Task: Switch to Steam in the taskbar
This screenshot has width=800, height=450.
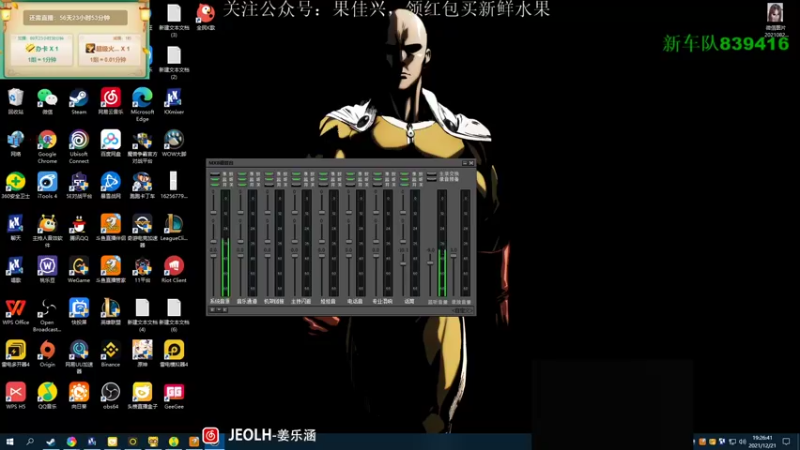Action: click(x=50, y=442)
